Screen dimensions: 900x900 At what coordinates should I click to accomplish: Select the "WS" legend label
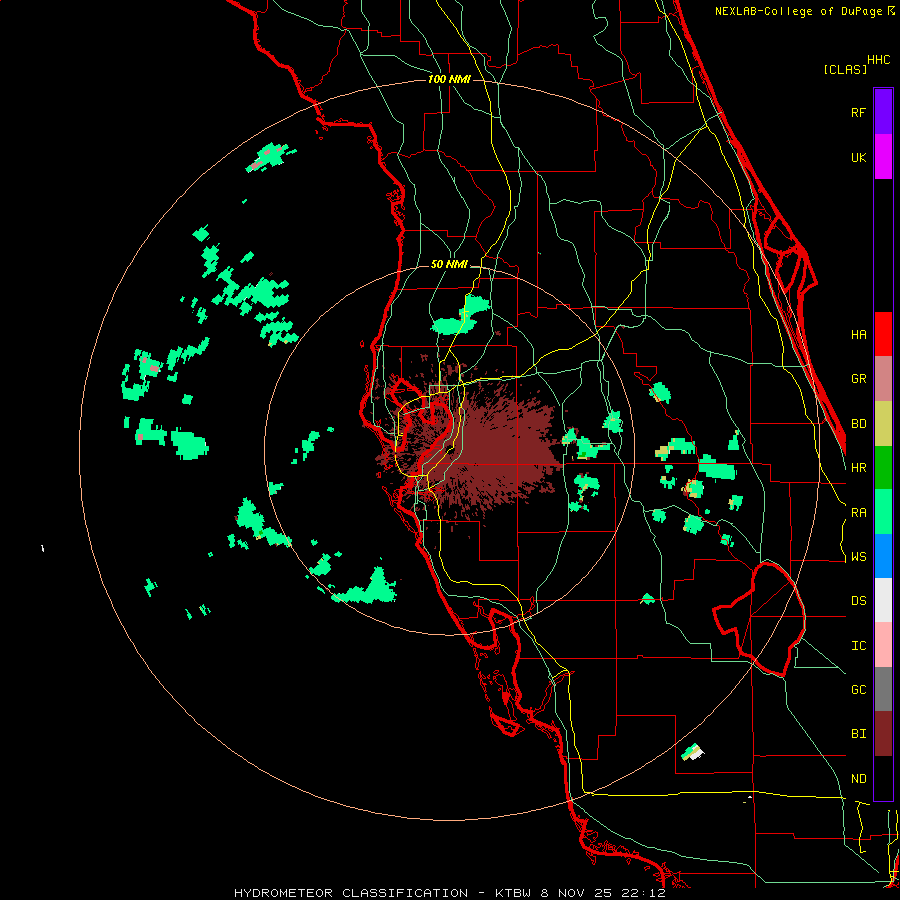pos(858,557)
